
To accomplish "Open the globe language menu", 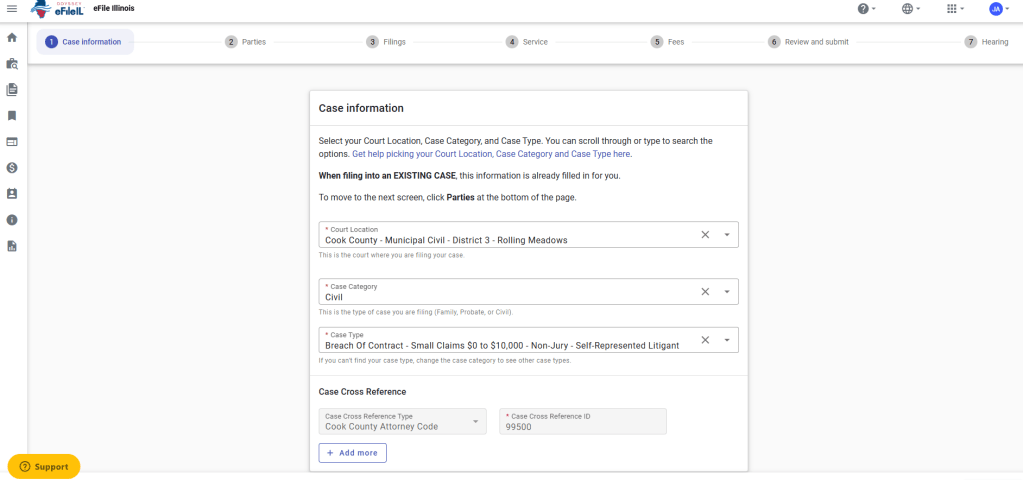I will (x=908, y=9).
